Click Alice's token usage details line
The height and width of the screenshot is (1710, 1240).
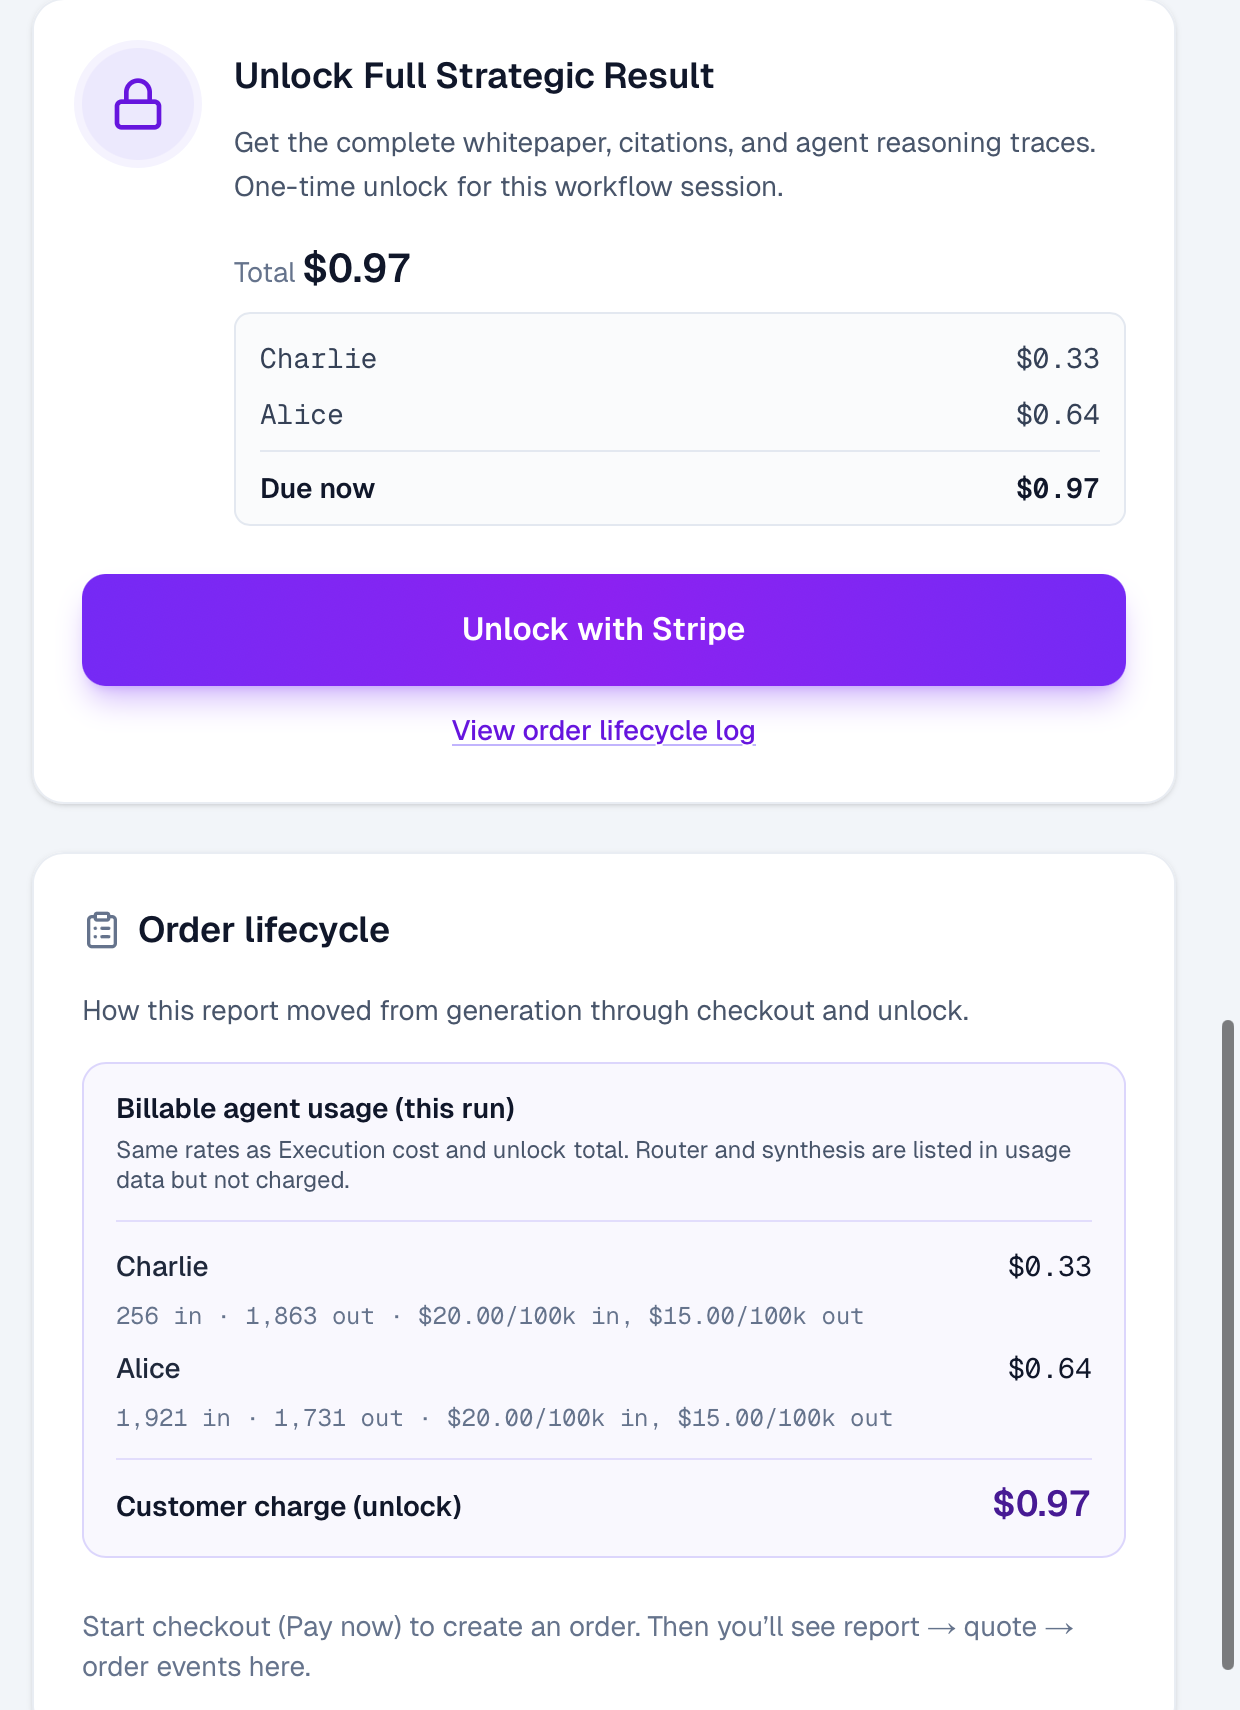[505, 1418]
